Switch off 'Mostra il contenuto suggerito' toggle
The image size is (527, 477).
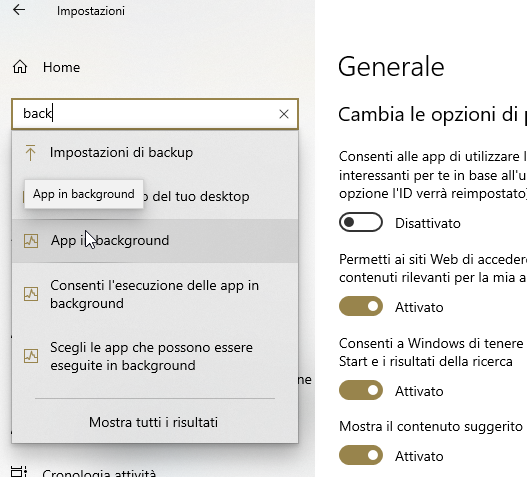361,455
